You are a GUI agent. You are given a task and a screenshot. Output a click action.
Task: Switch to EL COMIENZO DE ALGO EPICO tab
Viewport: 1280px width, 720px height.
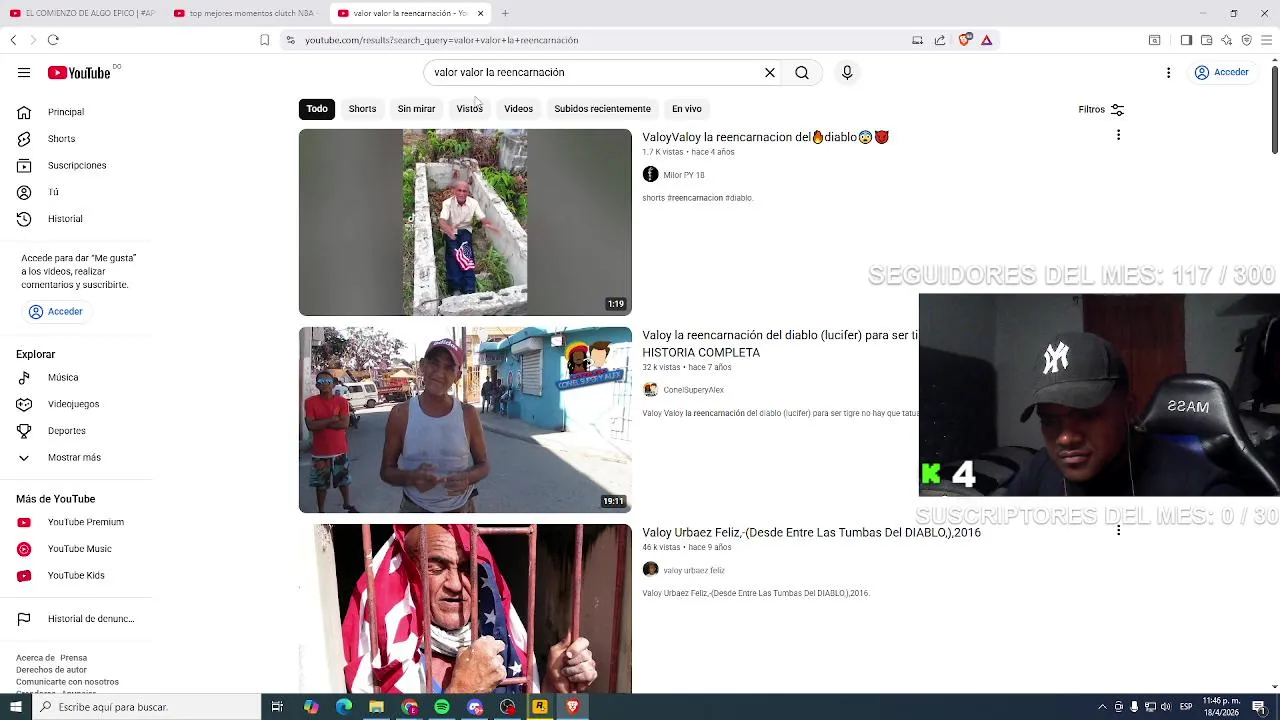click(82, 13)
